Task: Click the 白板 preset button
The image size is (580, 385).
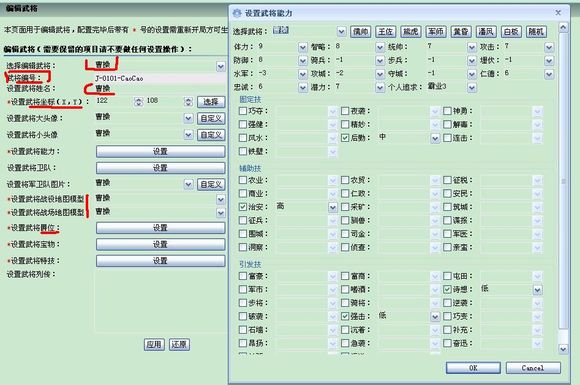Action: point(511,32)
